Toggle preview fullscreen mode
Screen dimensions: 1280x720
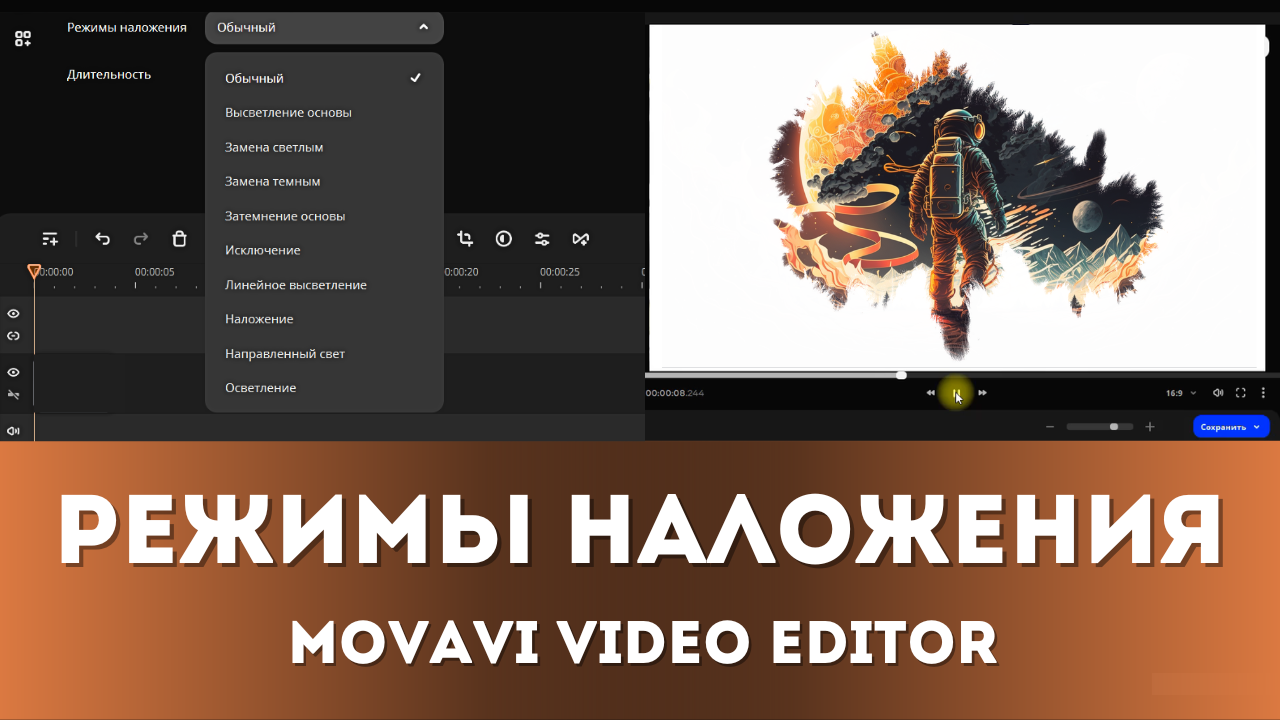click(x=1241, y=393)
